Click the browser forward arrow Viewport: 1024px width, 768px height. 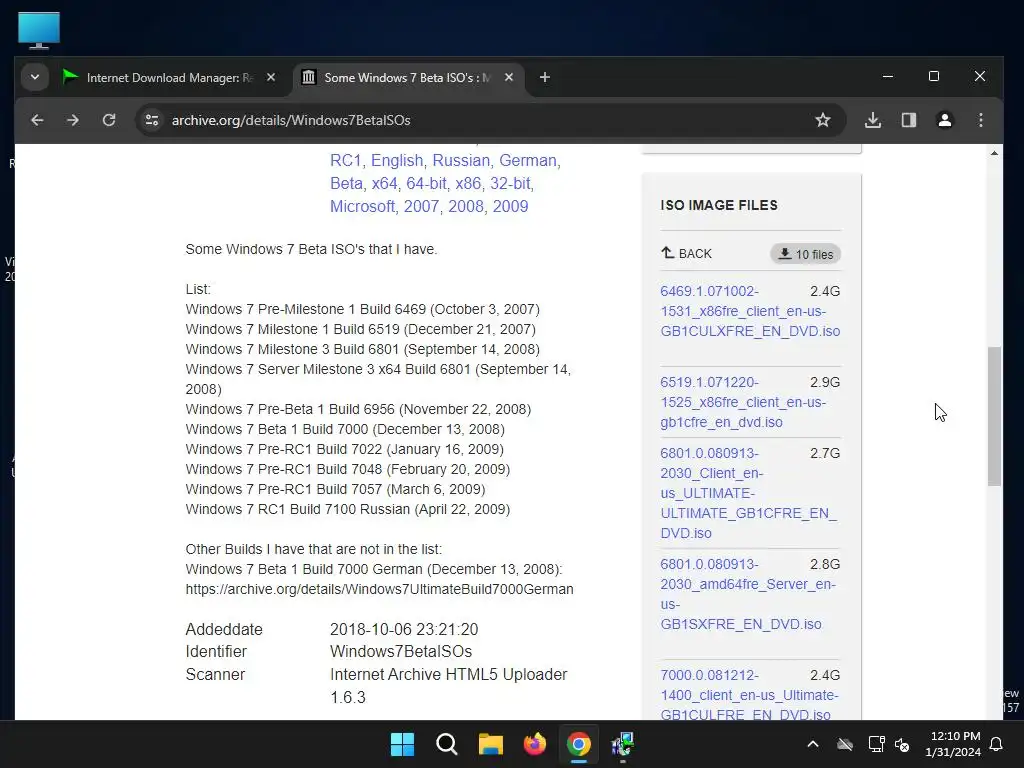73,120
